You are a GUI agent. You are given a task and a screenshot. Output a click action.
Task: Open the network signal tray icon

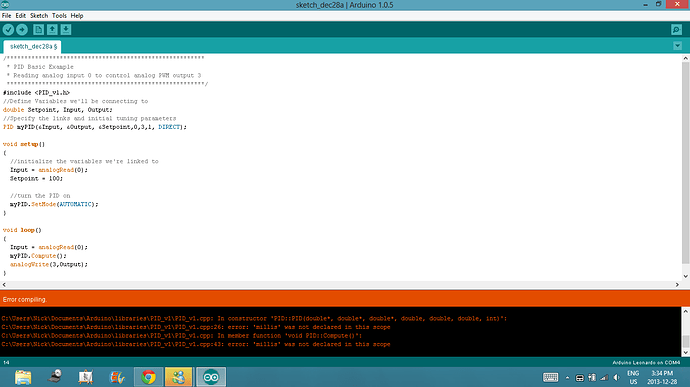(604, 378)
